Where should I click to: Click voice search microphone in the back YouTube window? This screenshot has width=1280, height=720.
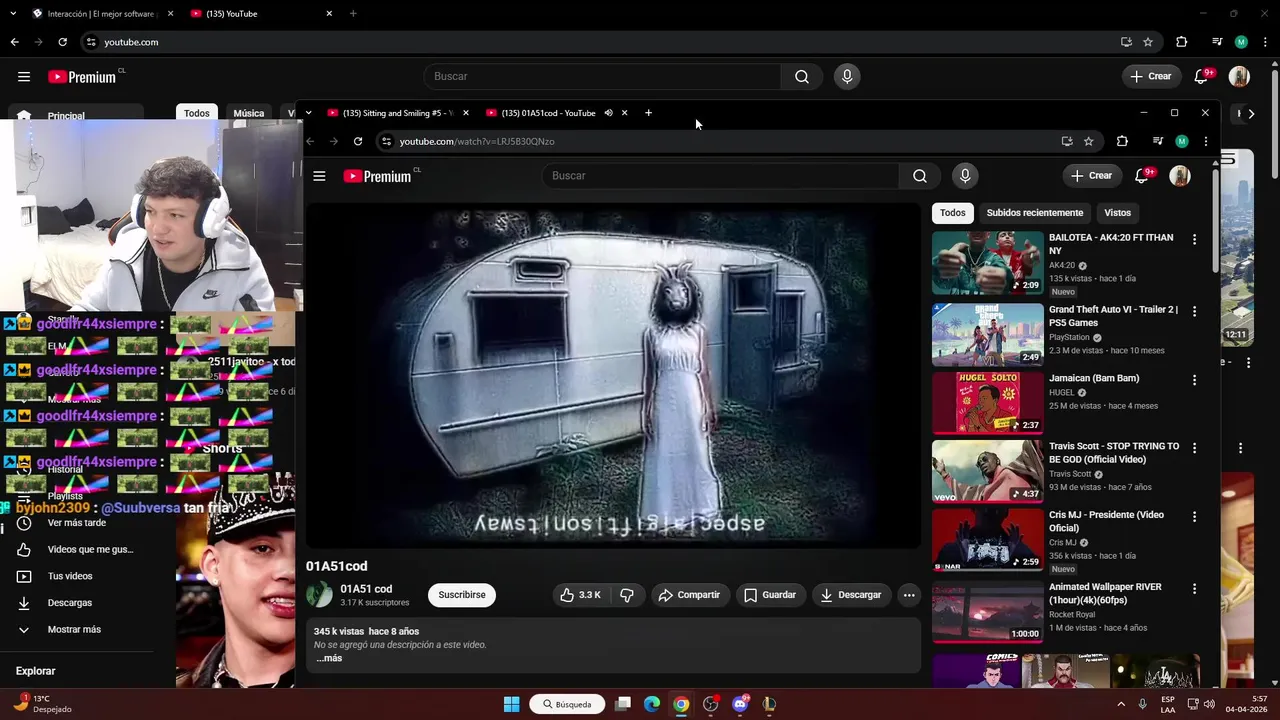coord(847,76)
